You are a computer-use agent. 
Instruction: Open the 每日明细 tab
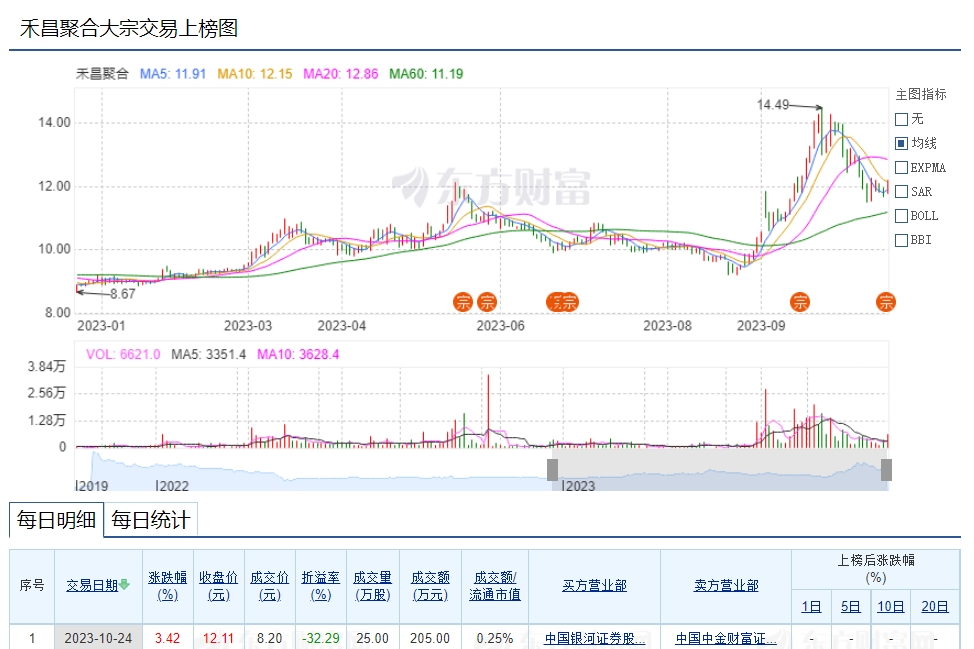tap(56, 520)
